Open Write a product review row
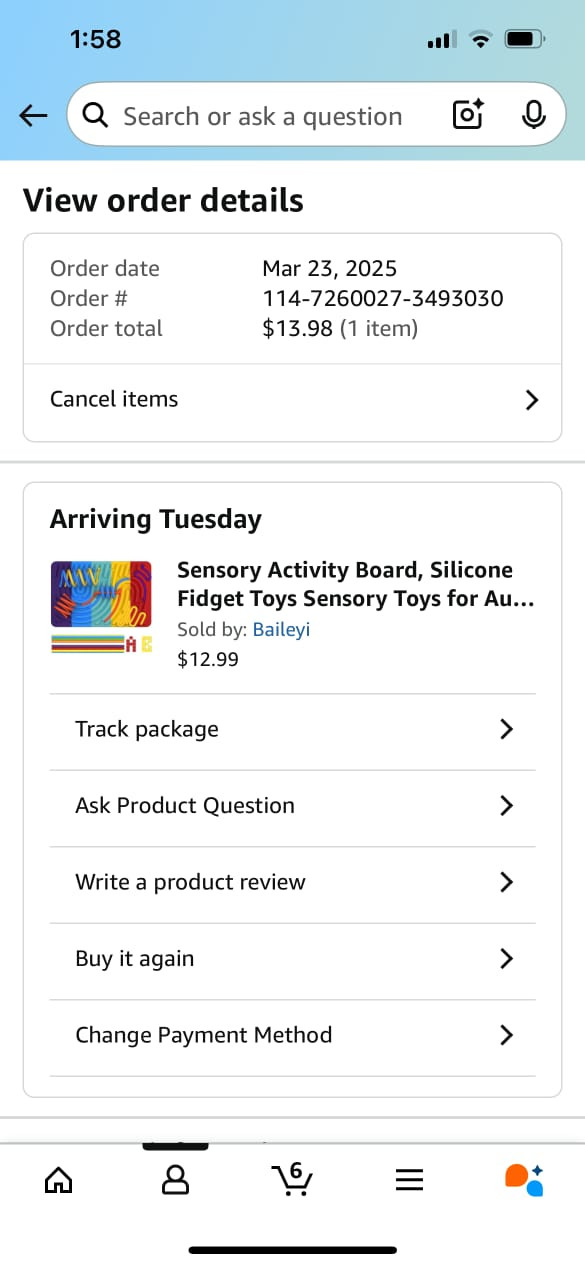This screenshot has width=585, height=1266. (x=293, y=882)
